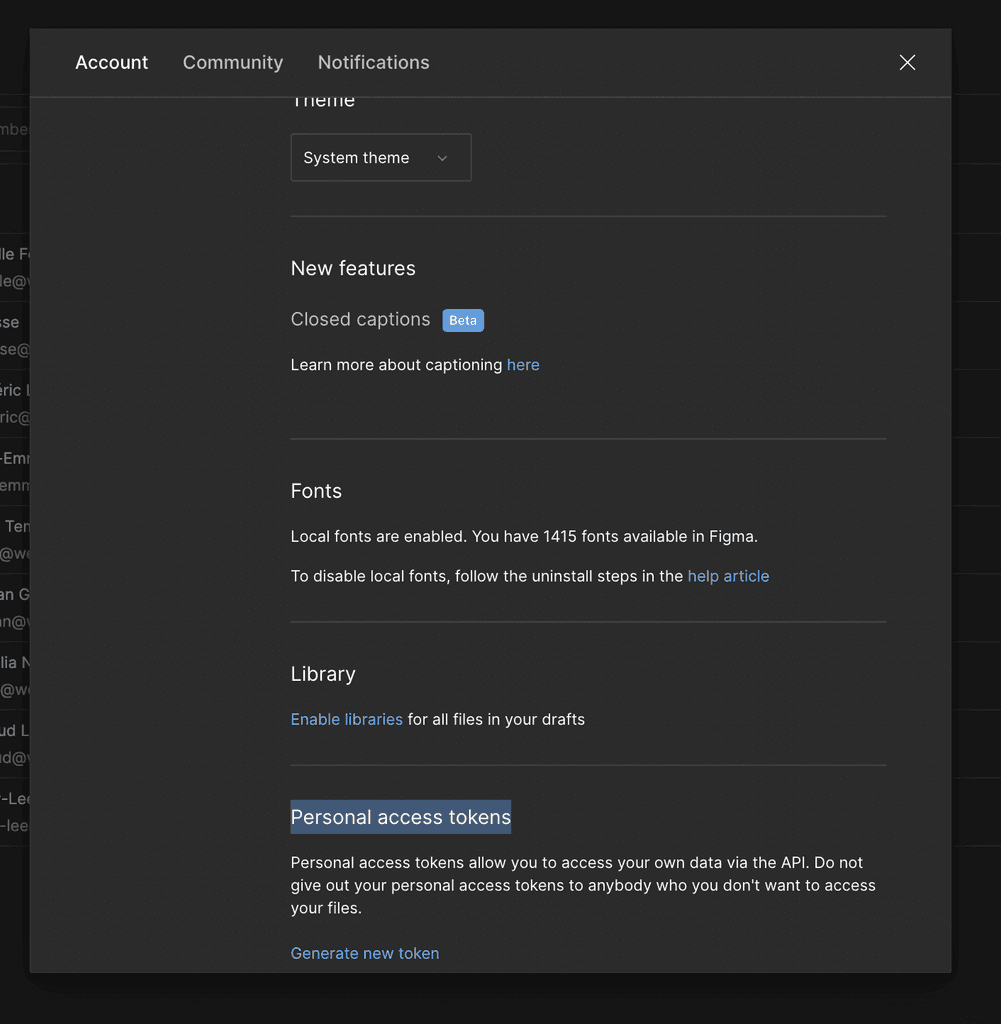1001x1024 pixels.
Task: Expand the theme chevron arrow
Action: pyautogui.click(x=442, y=157)
